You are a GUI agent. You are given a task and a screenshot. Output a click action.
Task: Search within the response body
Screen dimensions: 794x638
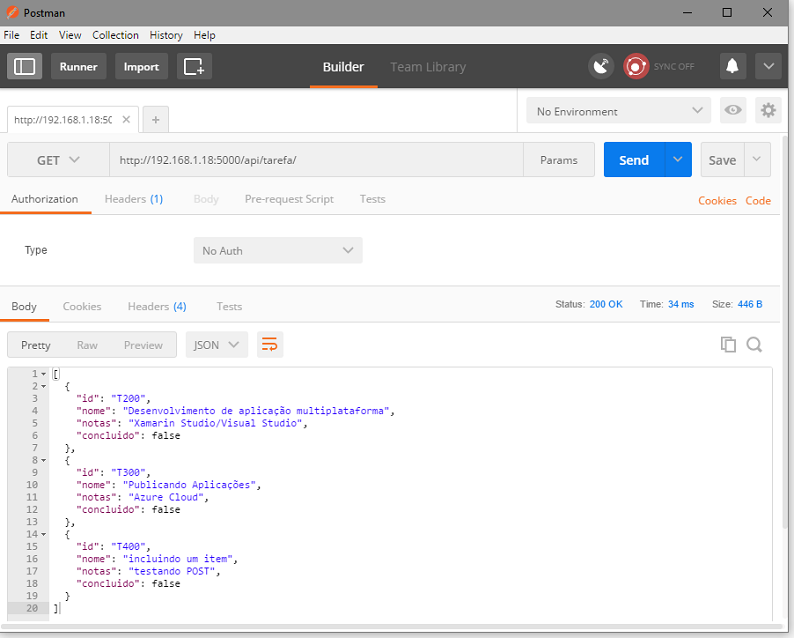point(754,344)
